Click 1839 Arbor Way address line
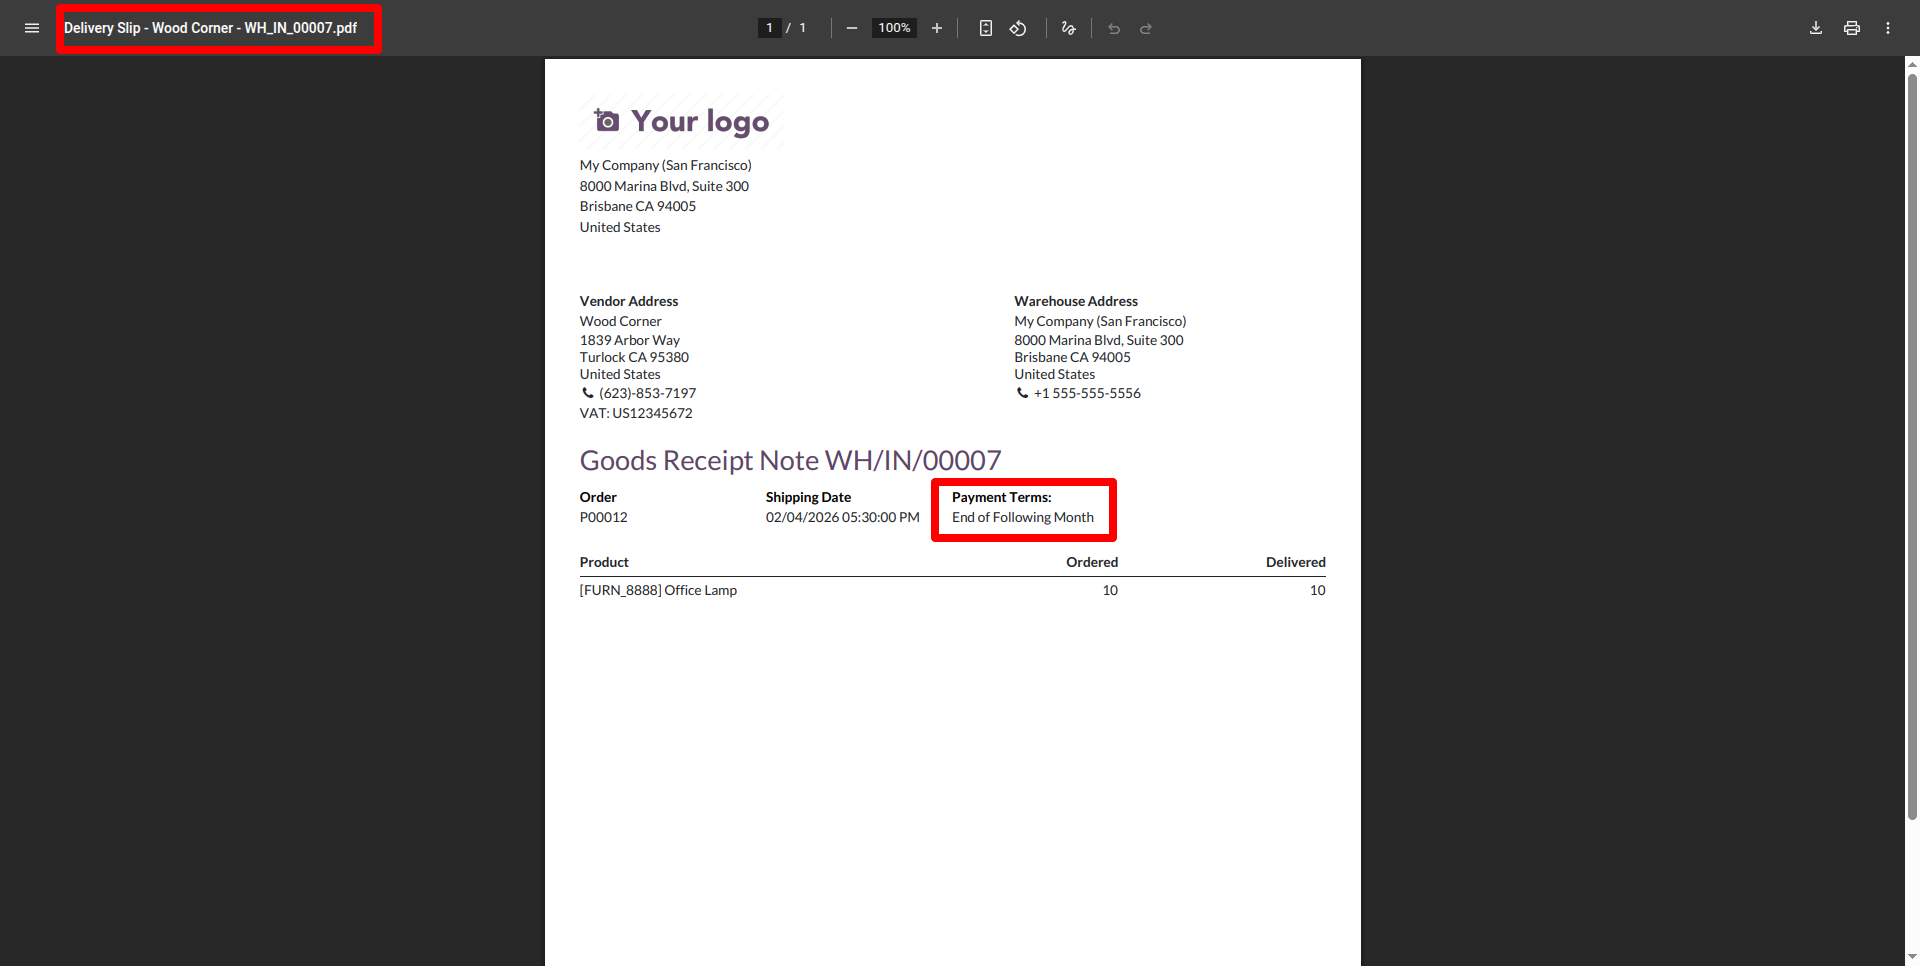This screenshot has height=966, width=1920. pyautogui.click(x=630, y=340)
